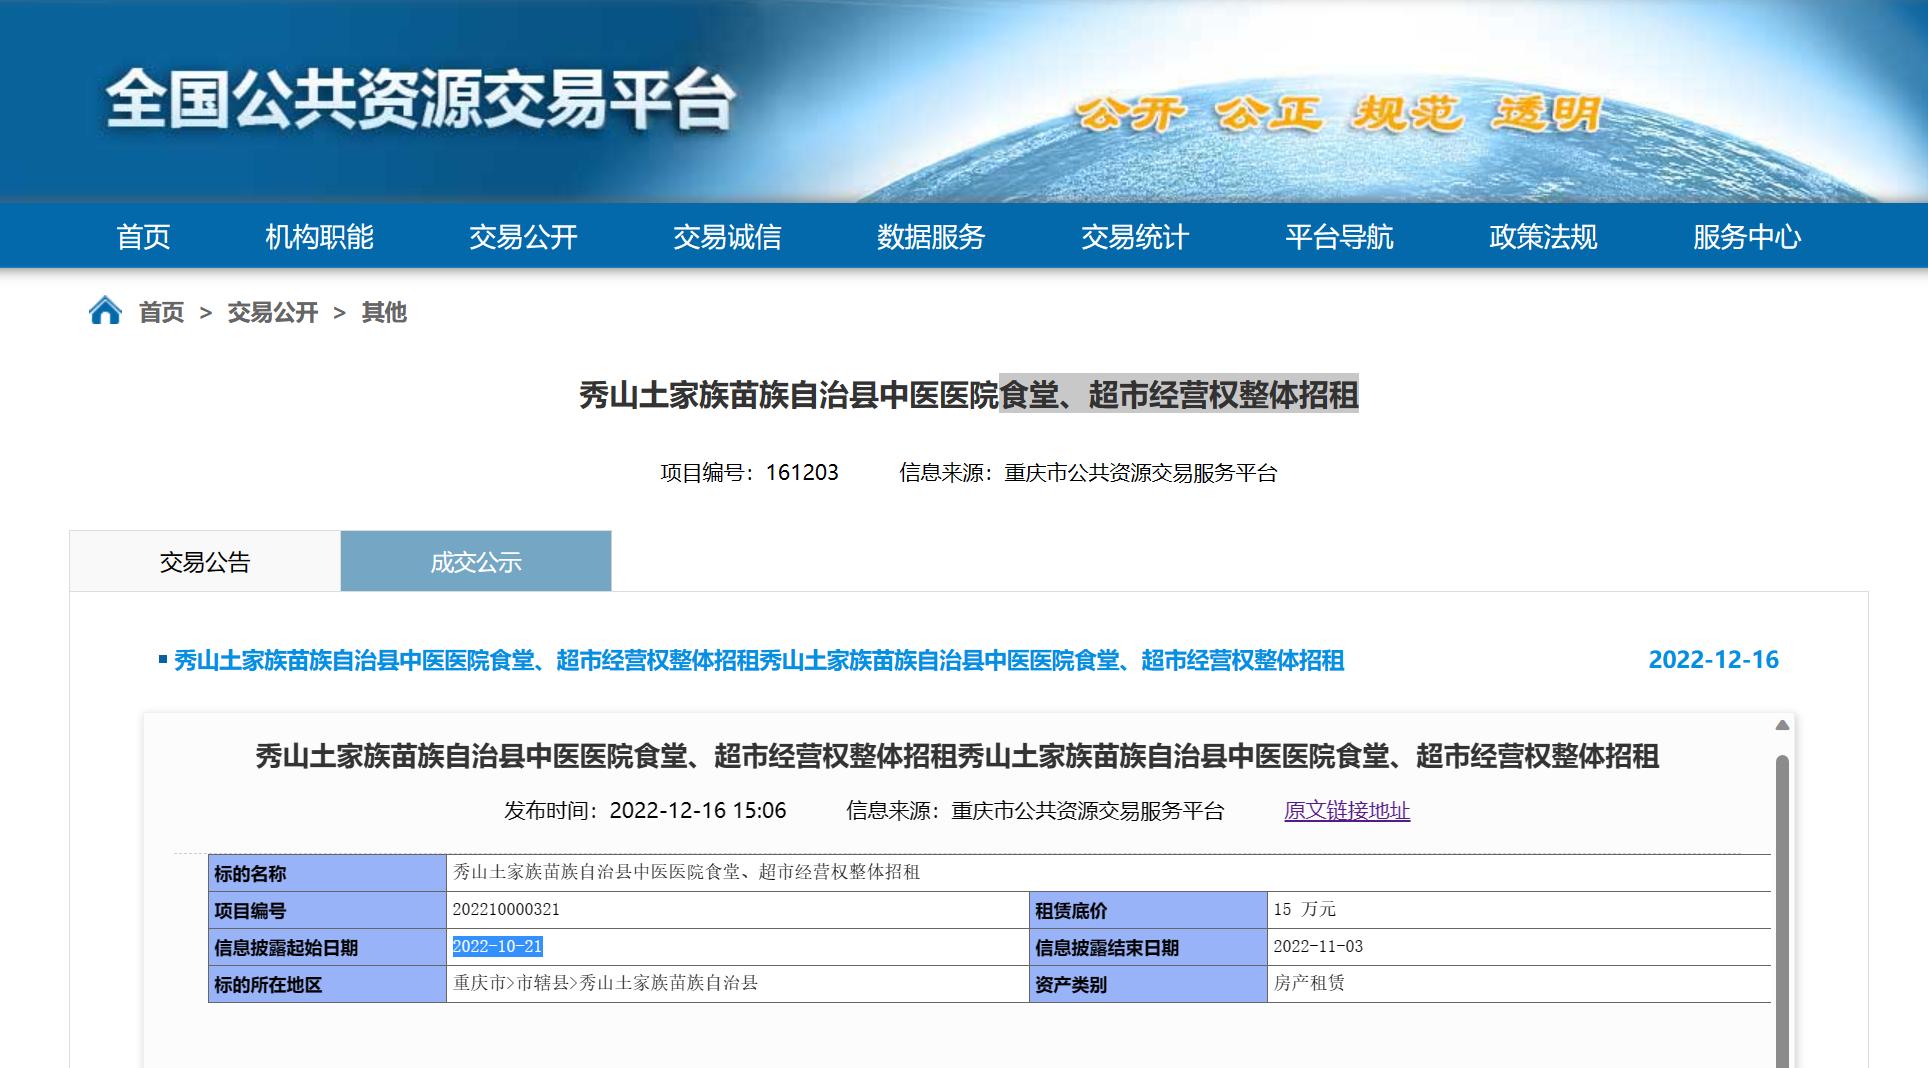Go to 交易公开 in the navigation bar
The image size is (1928, 1068).
[x=523, y=237]
